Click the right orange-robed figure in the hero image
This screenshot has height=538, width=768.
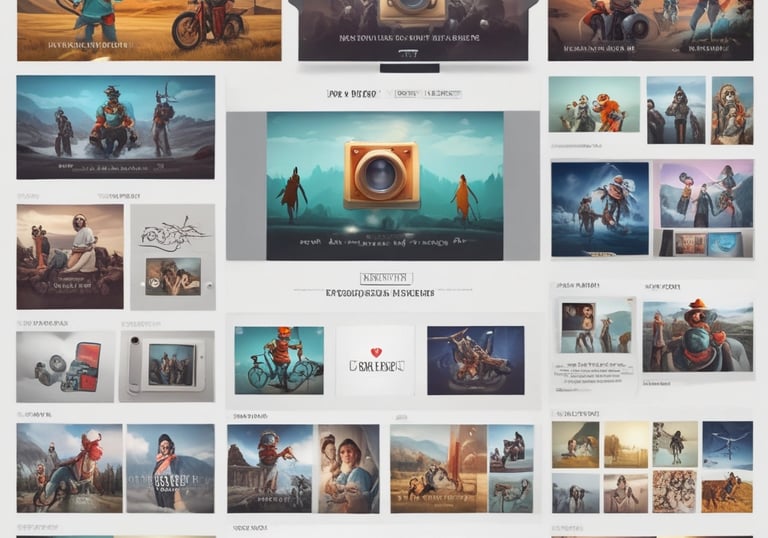pos(463,198)
